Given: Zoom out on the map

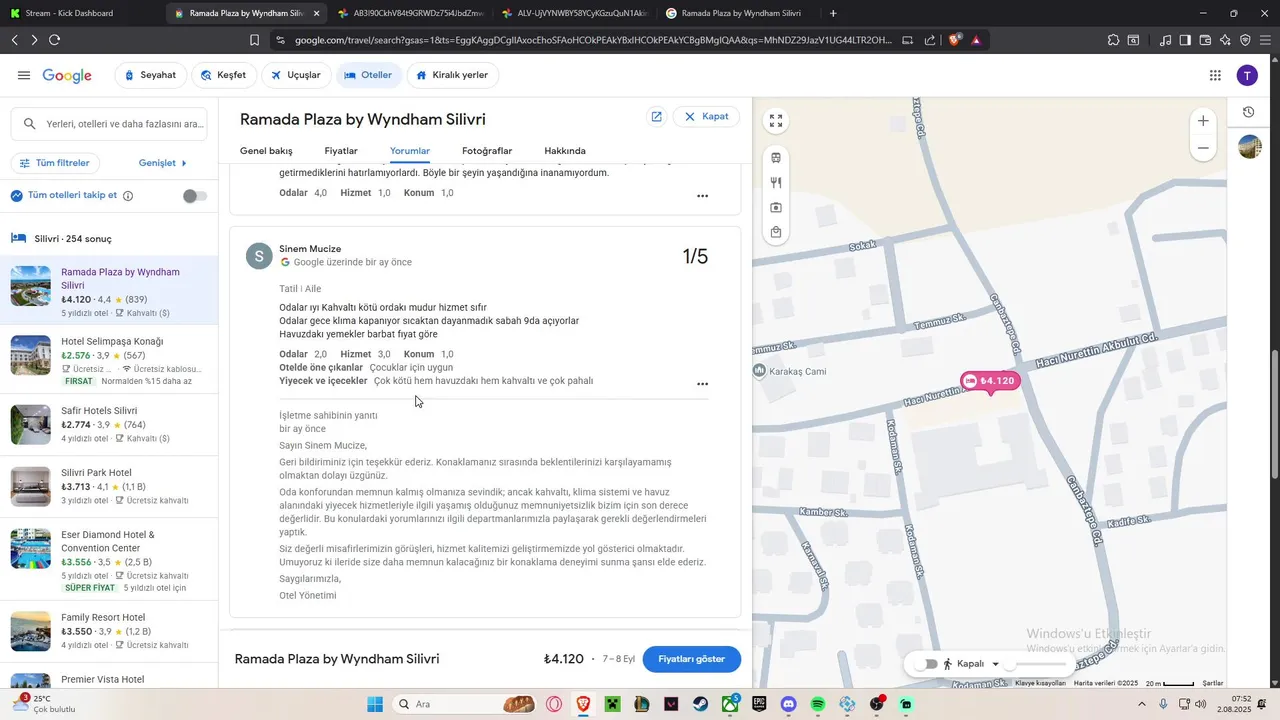Looking at the screenshot, I should point(1203,148).
